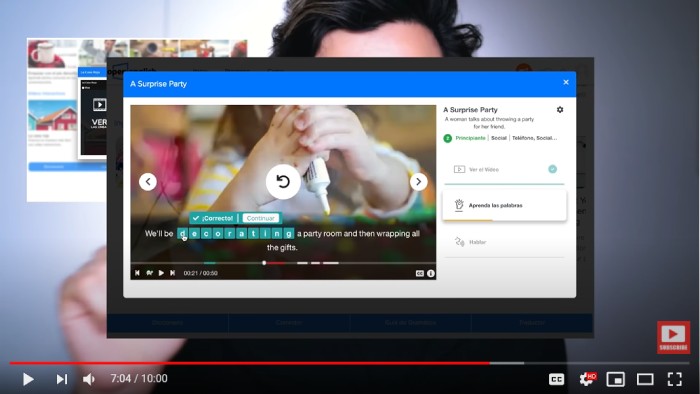Switch to YouTube miniplayer
Image resolution: width=700 pixels, height=394 pixels.
616,379
